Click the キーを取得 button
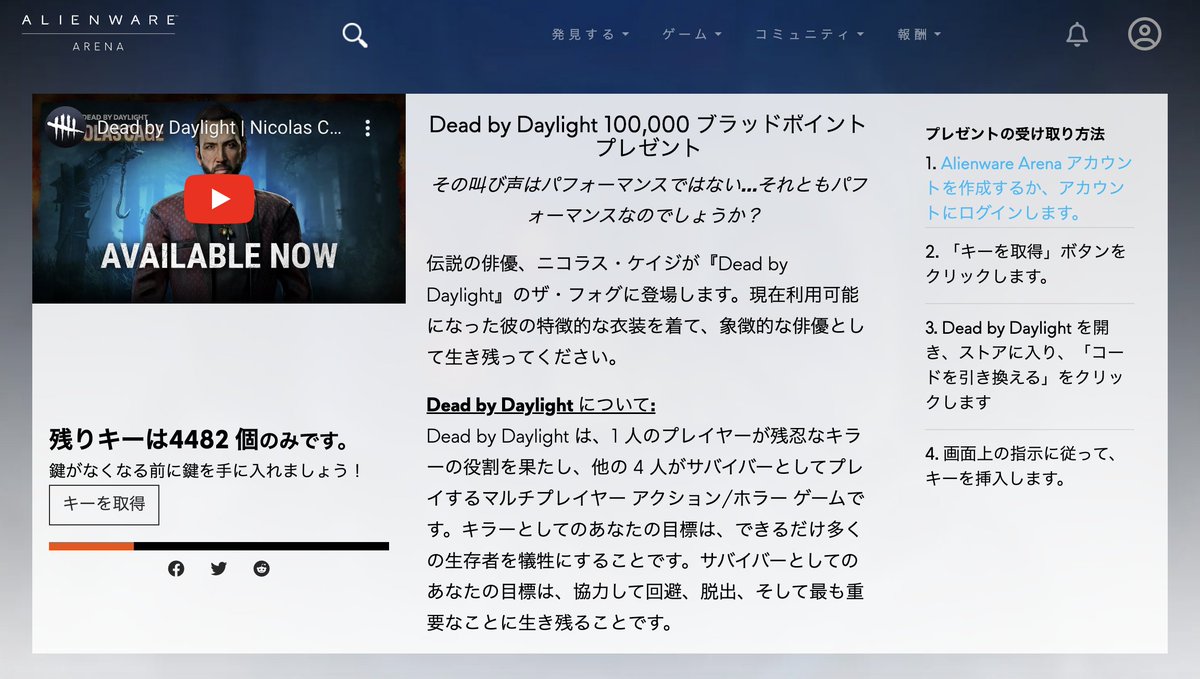The image size is (1200, 679). click(x=104, y=504)
